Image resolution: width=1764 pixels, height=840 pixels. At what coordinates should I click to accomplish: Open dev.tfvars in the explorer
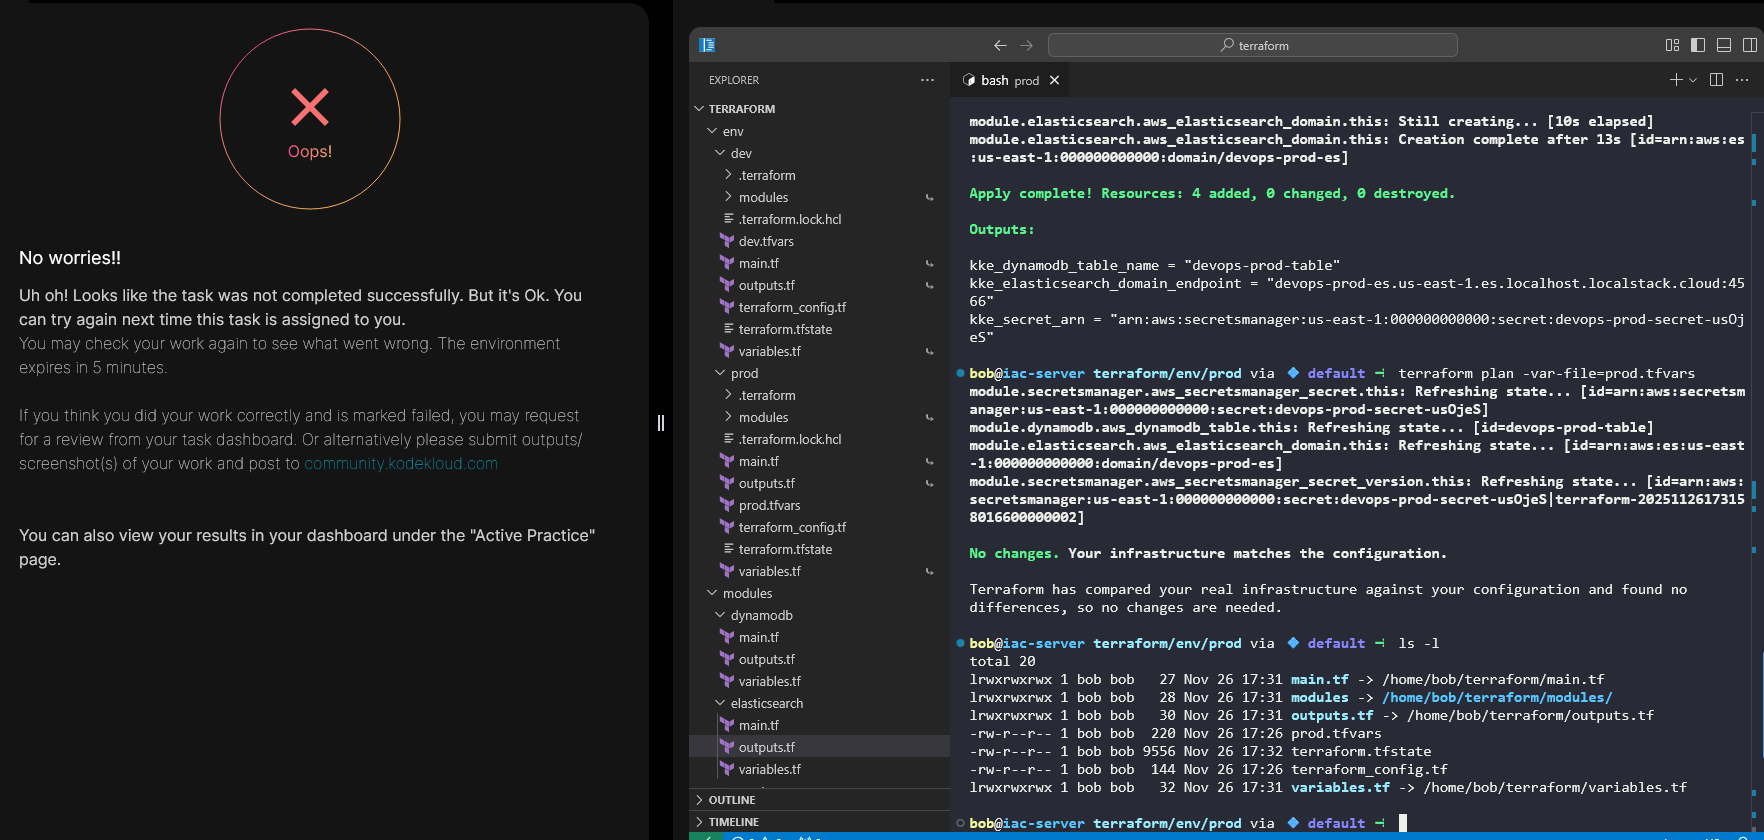[766, 241]
